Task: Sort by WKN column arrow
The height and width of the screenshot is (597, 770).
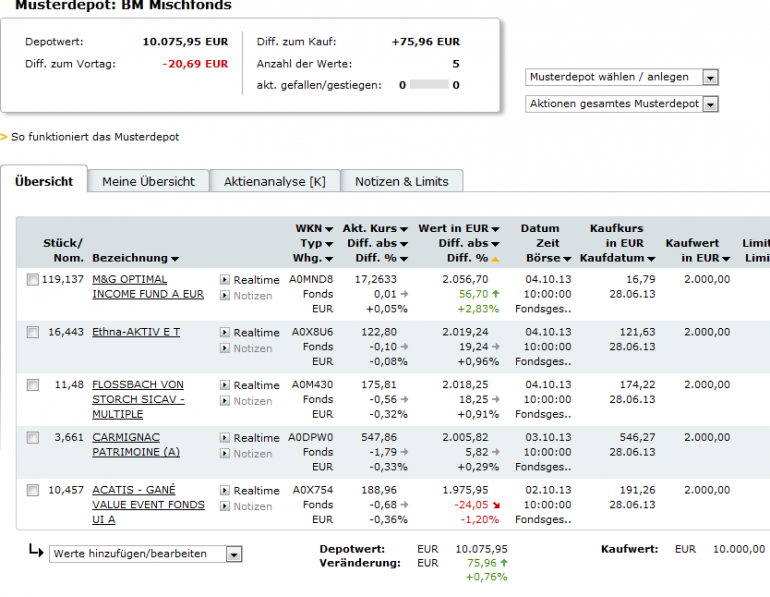Action: [329, 229]
